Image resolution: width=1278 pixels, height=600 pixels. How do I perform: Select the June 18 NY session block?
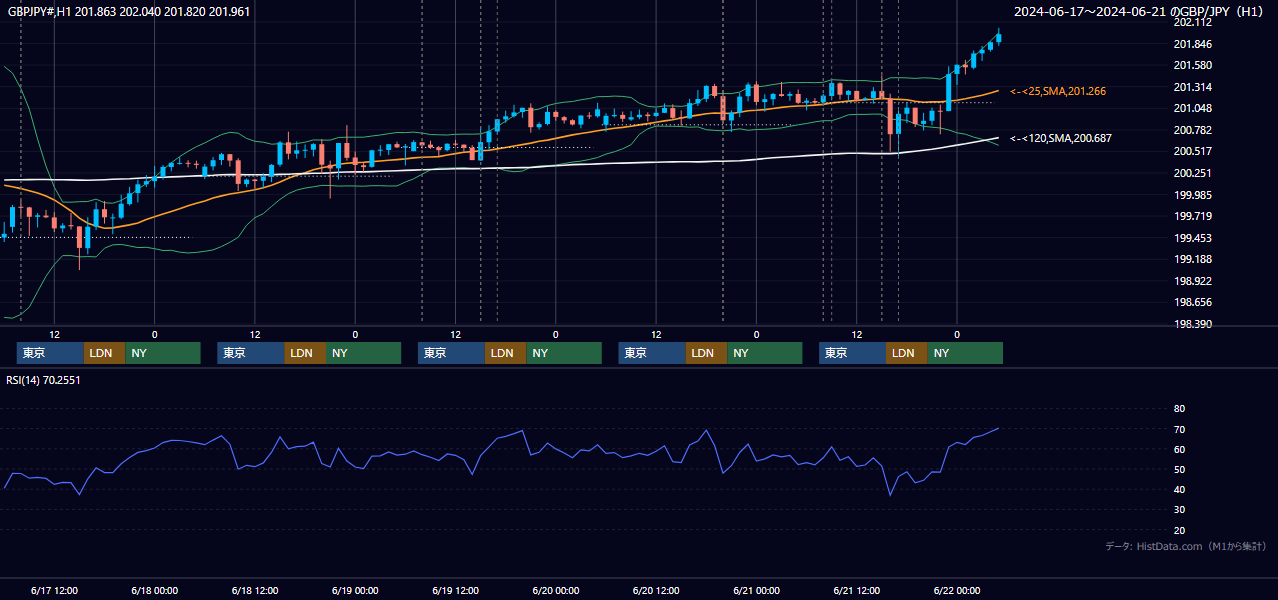pyautogui.click(x=364, y=353)
